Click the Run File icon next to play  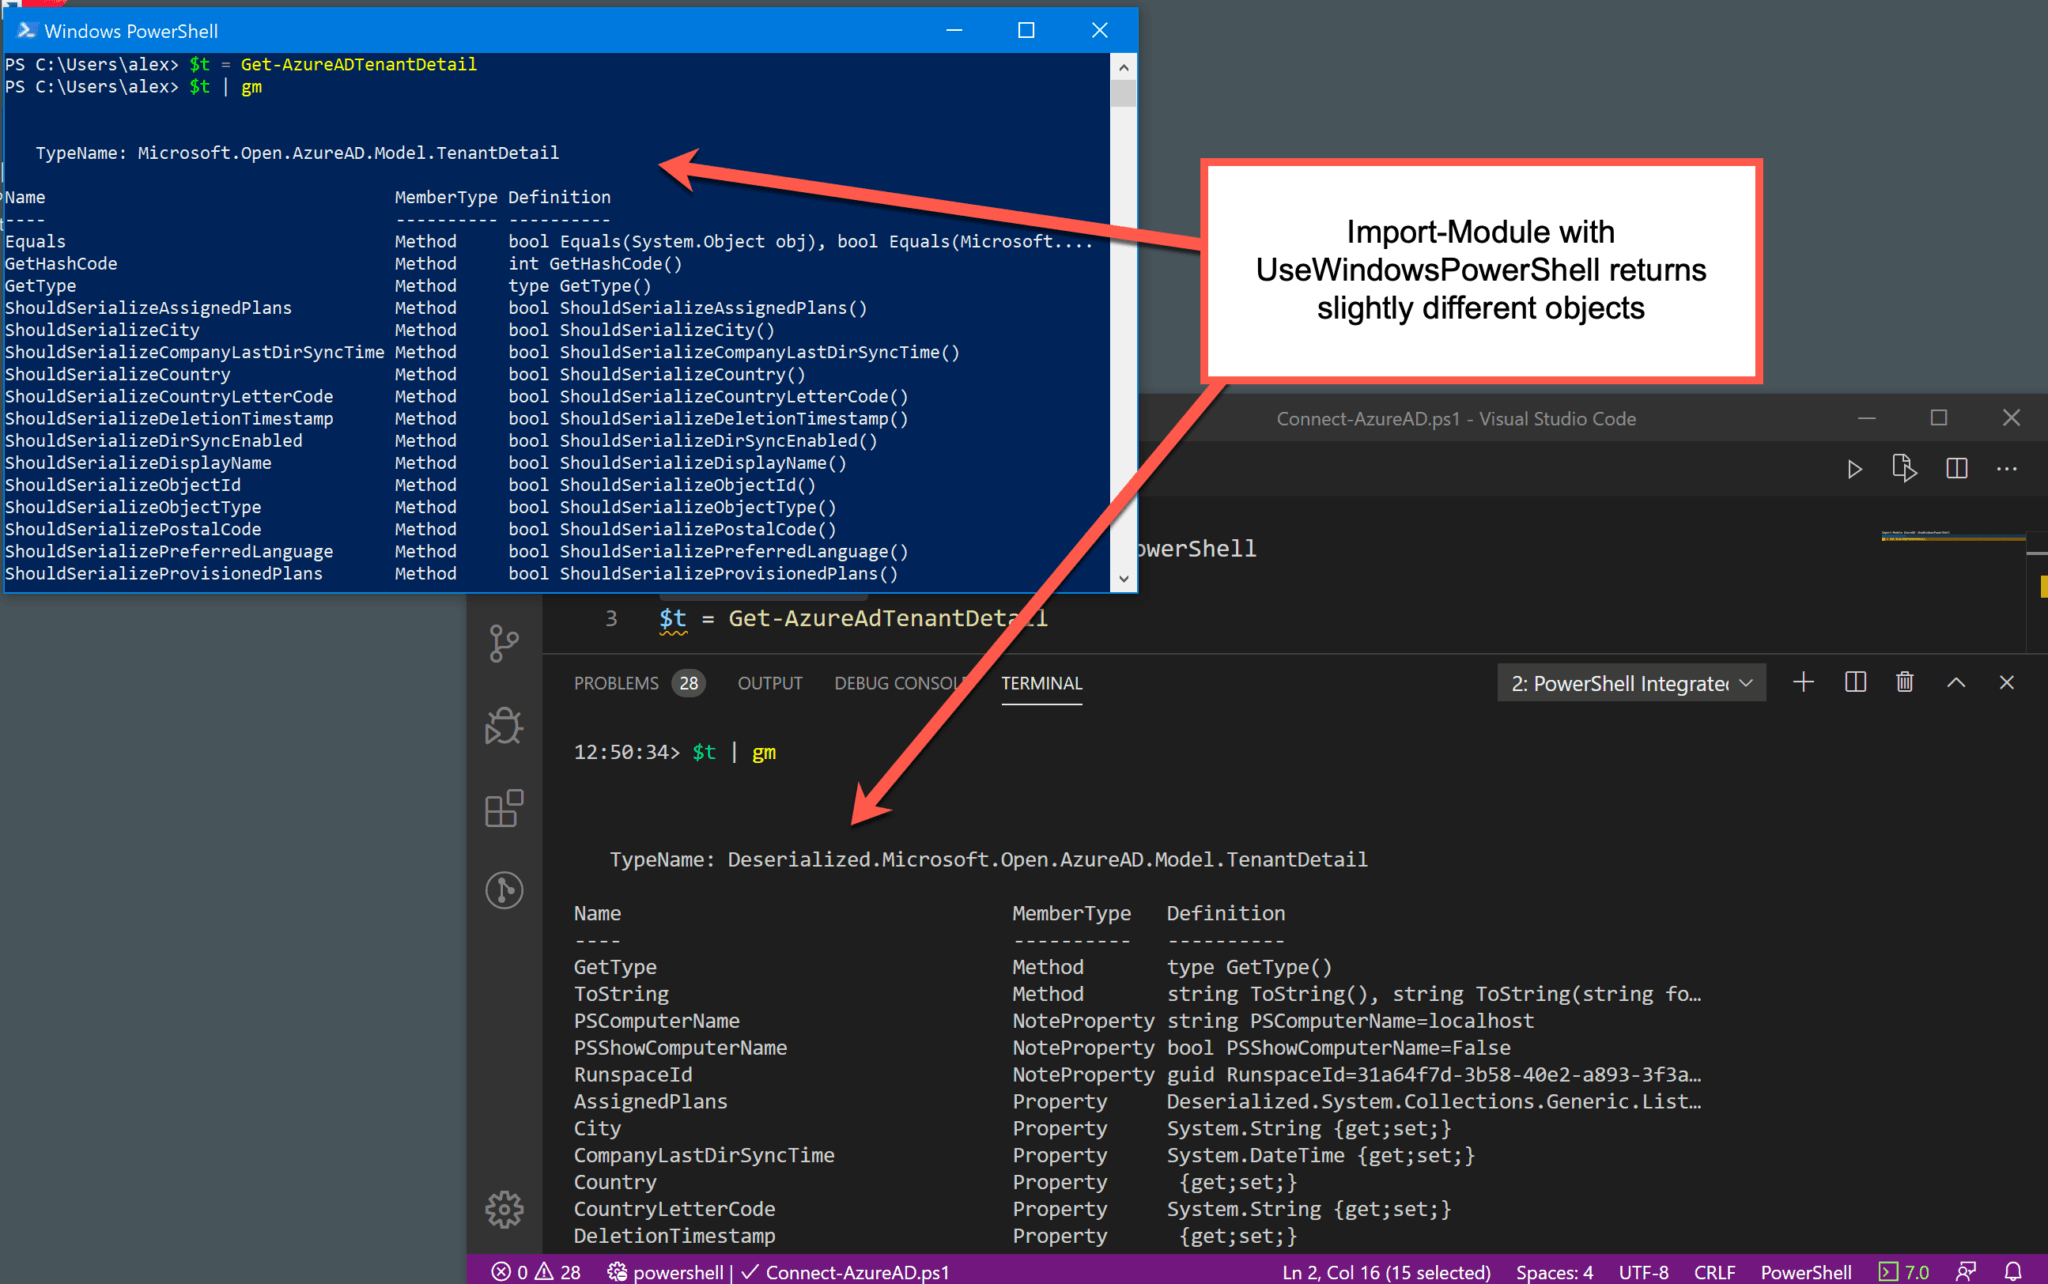(x=1904, y=468)
